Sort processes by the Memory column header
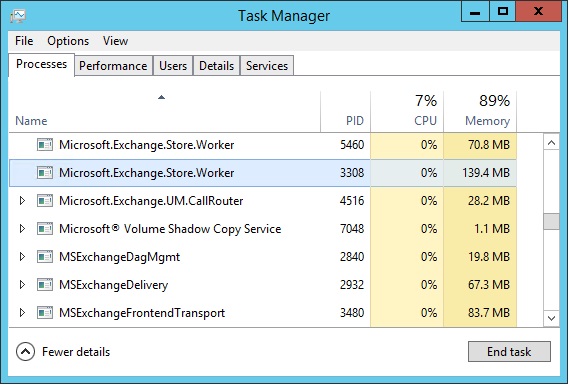569x385 pixels. click(480, 111)
